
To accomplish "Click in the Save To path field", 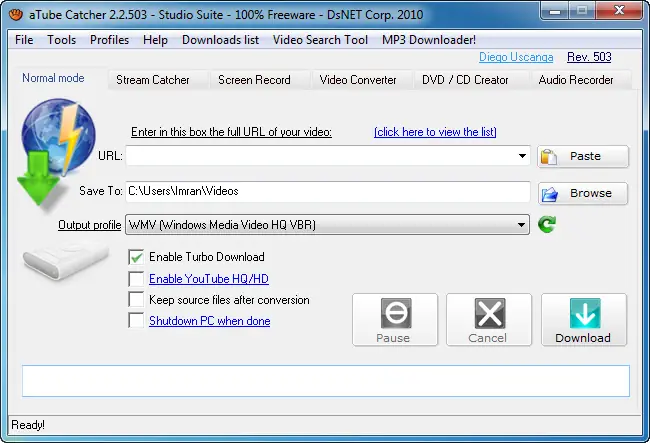I will tap(327, 191).
